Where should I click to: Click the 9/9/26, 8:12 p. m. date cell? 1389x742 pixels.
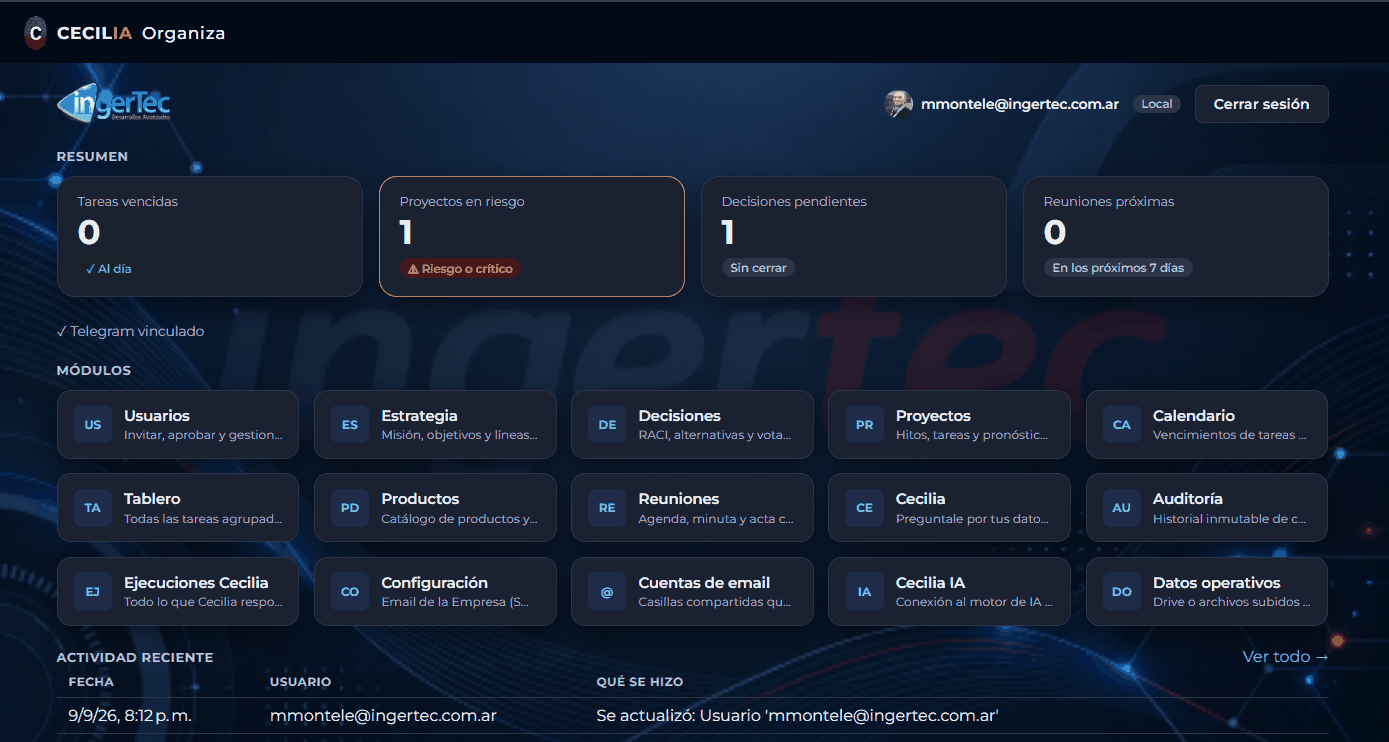click(x=130, y=716)
